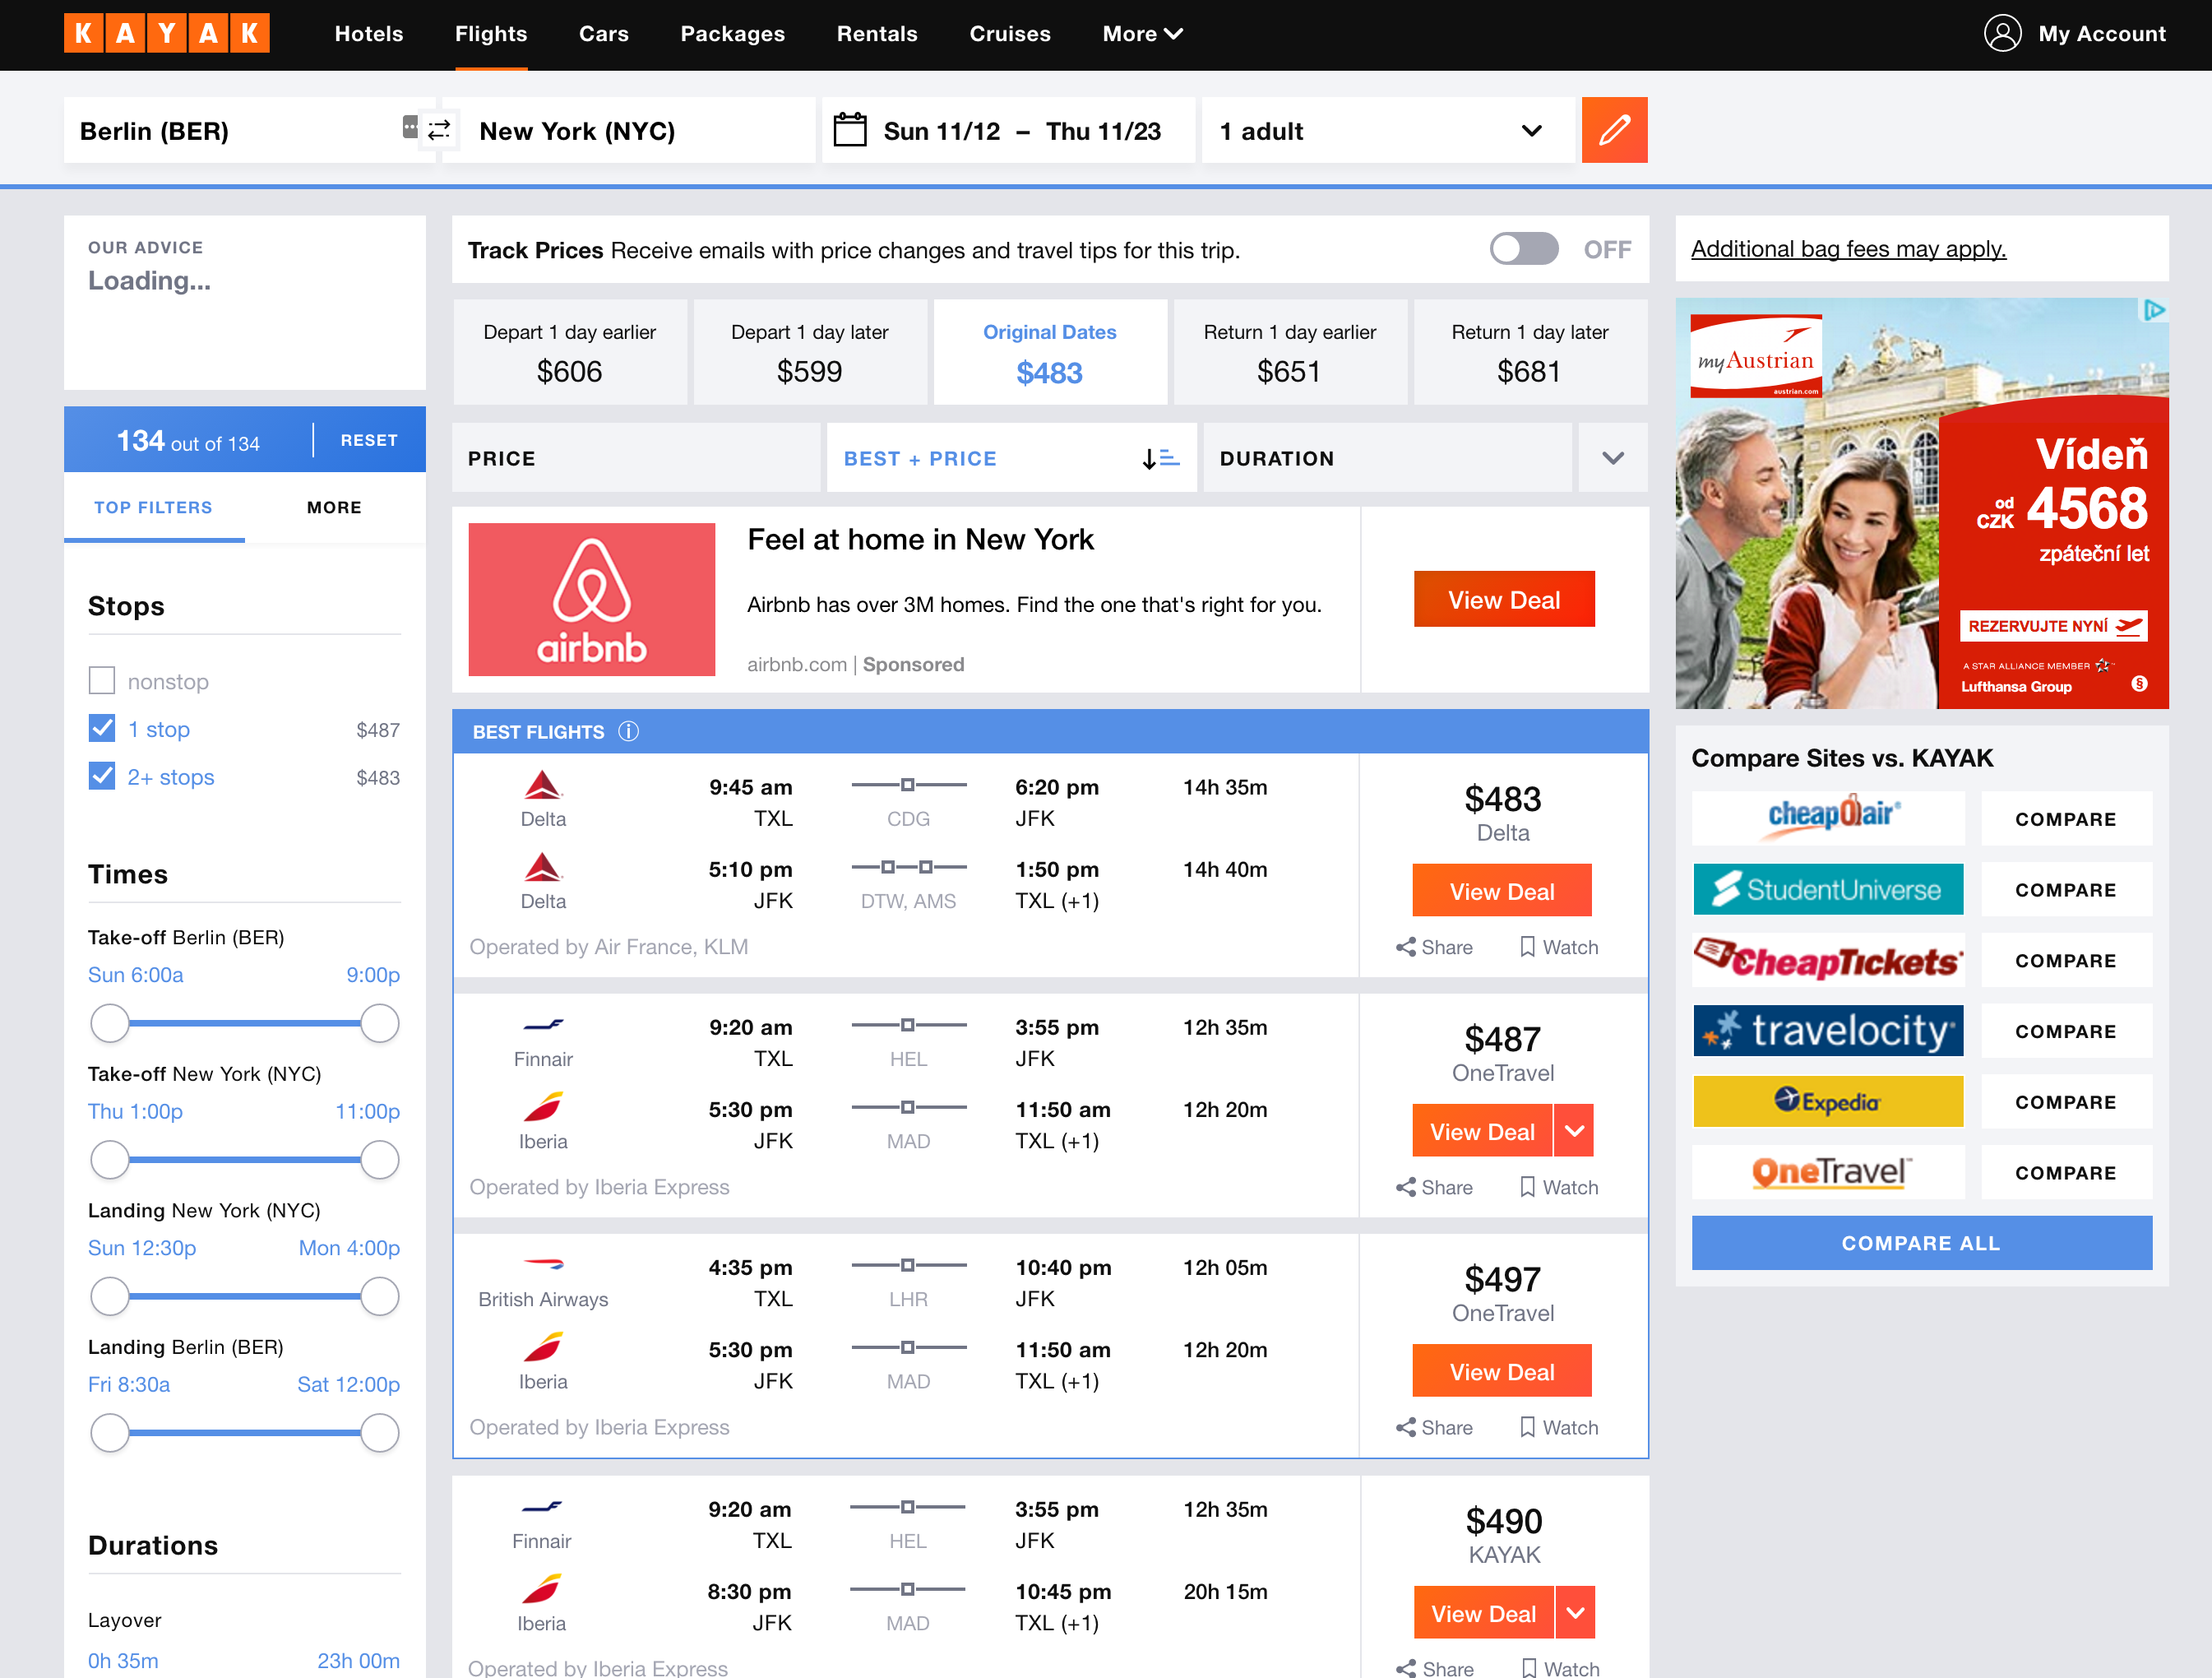
Task: Select Depart 1 day later $599
Action: (x=809, y=352)
